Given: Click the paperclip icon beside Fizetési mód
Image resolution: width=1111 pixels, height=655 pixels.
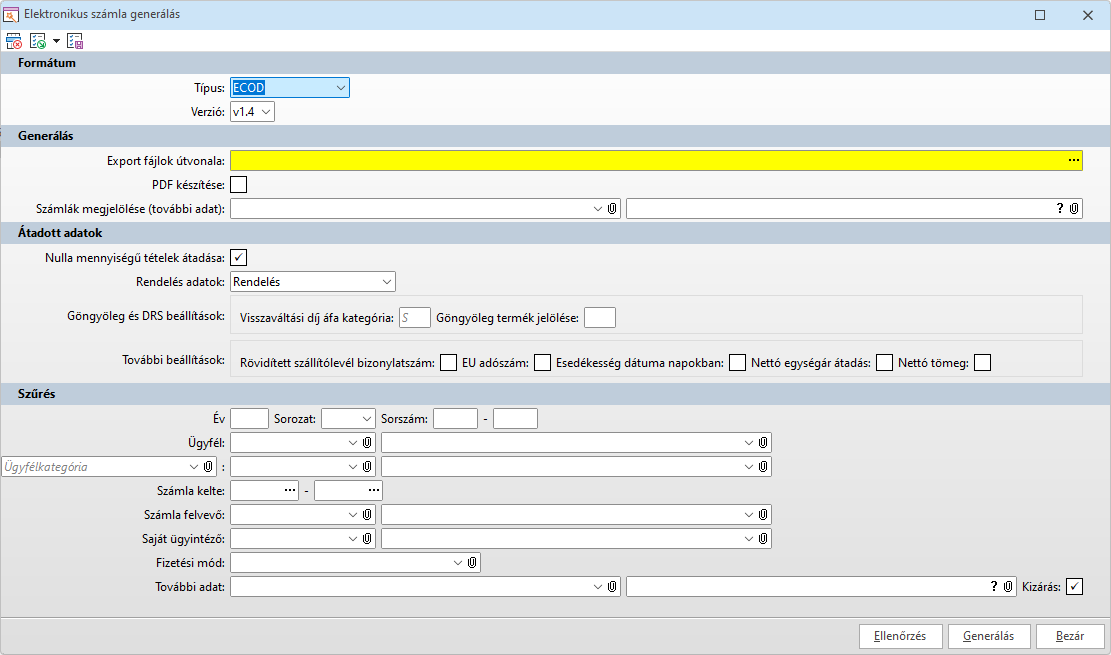Looking at the screenshot, I should (x=472, y=563).
